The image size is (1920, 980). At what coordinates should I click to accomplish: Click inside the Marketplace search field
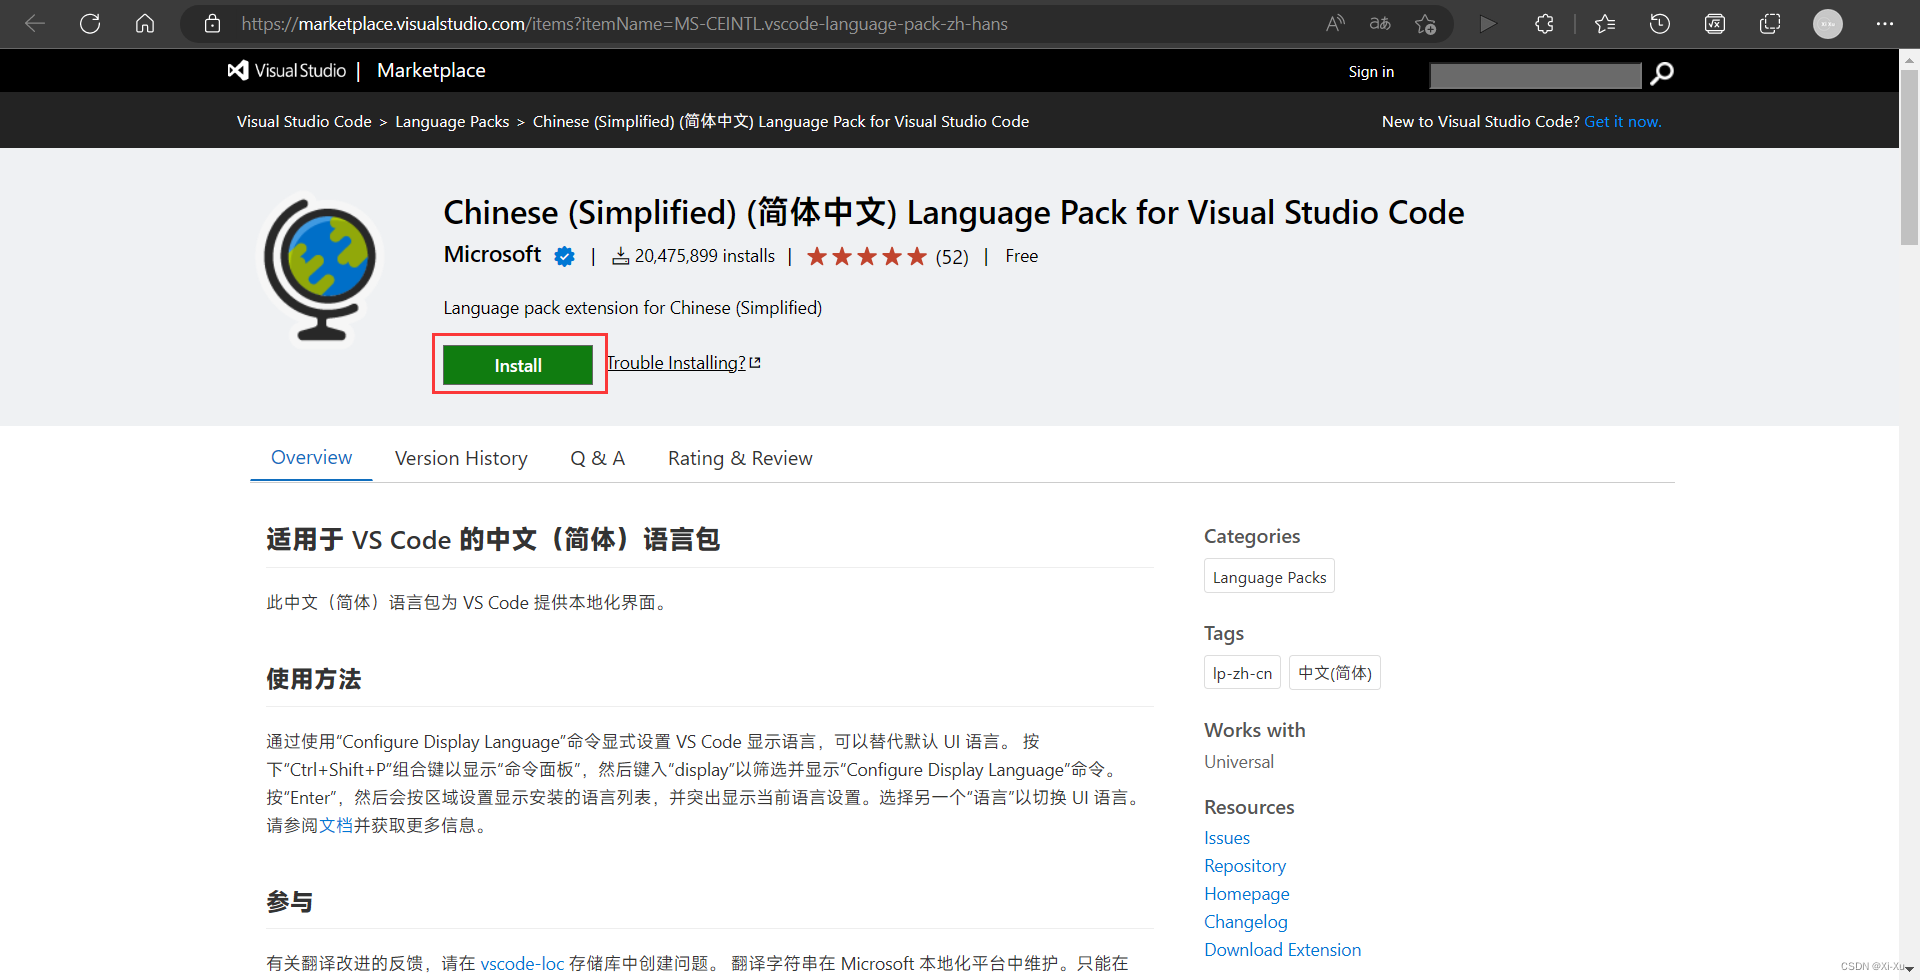click(x=1535, y=74)
